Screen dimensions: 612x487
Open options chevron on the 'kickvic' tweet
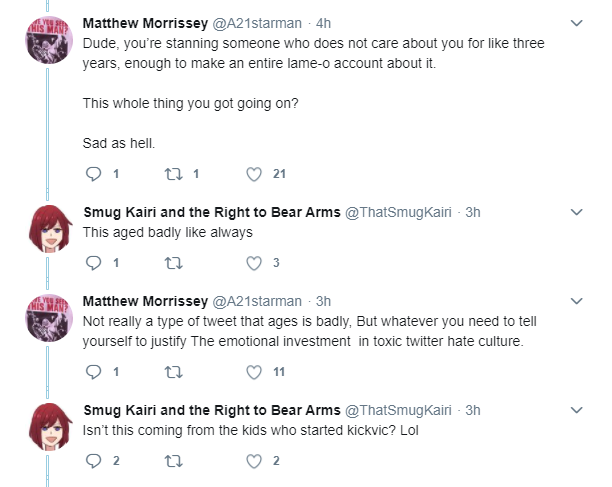click(x=576, y=410)
